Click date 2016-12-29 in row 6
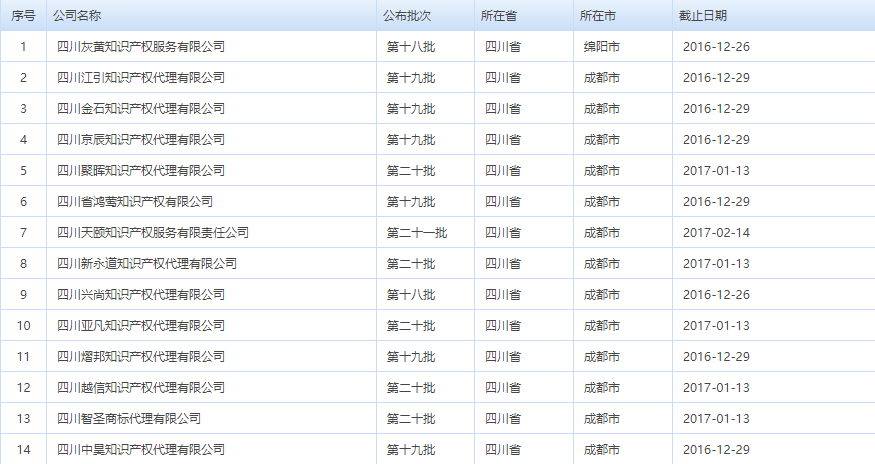 716,202
